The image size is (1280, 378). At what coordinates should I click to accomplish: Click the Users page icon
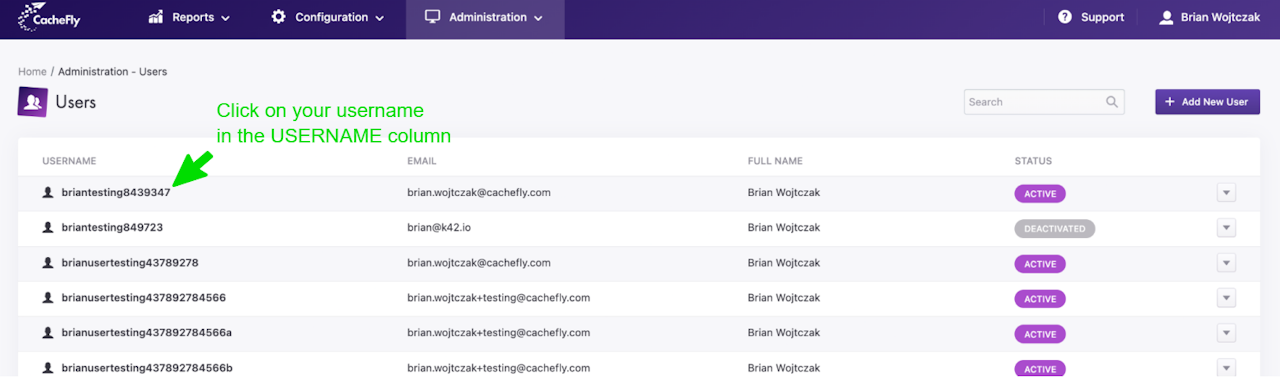click(x=32, y=102)
